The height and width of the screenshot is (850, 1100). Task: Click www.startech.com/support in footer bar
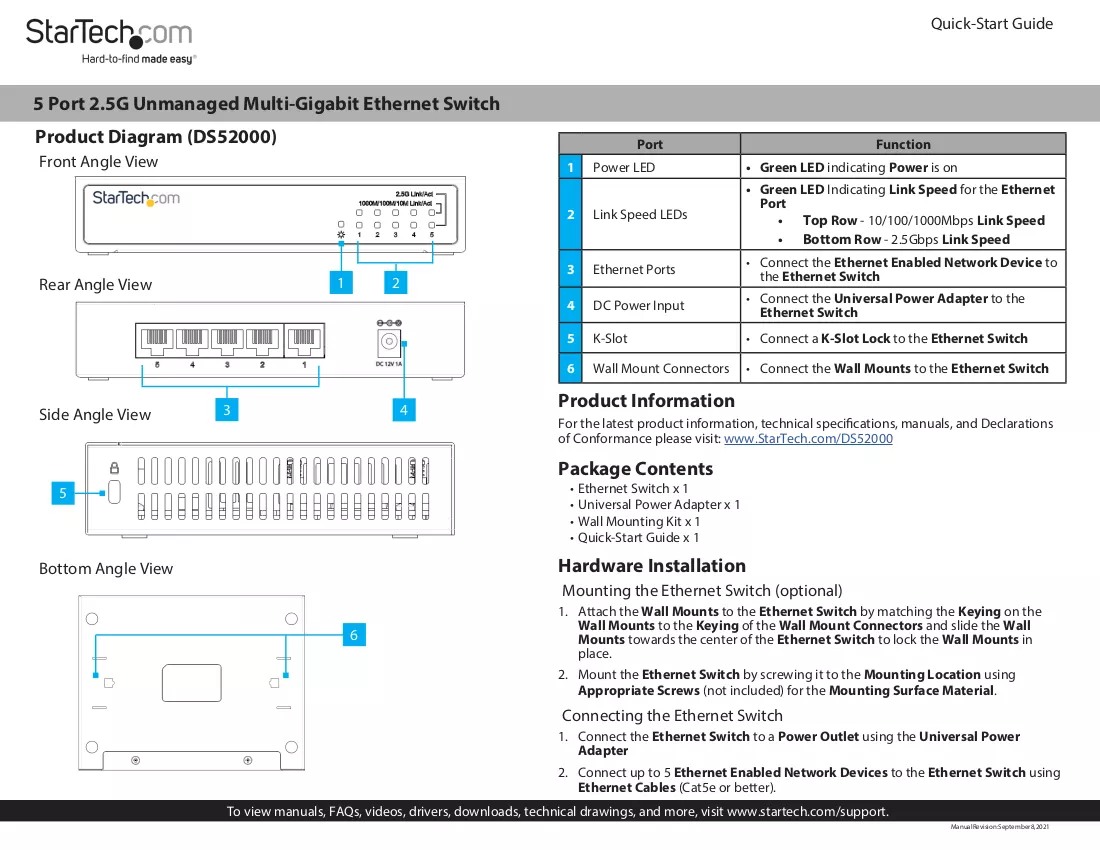[807, 811]
